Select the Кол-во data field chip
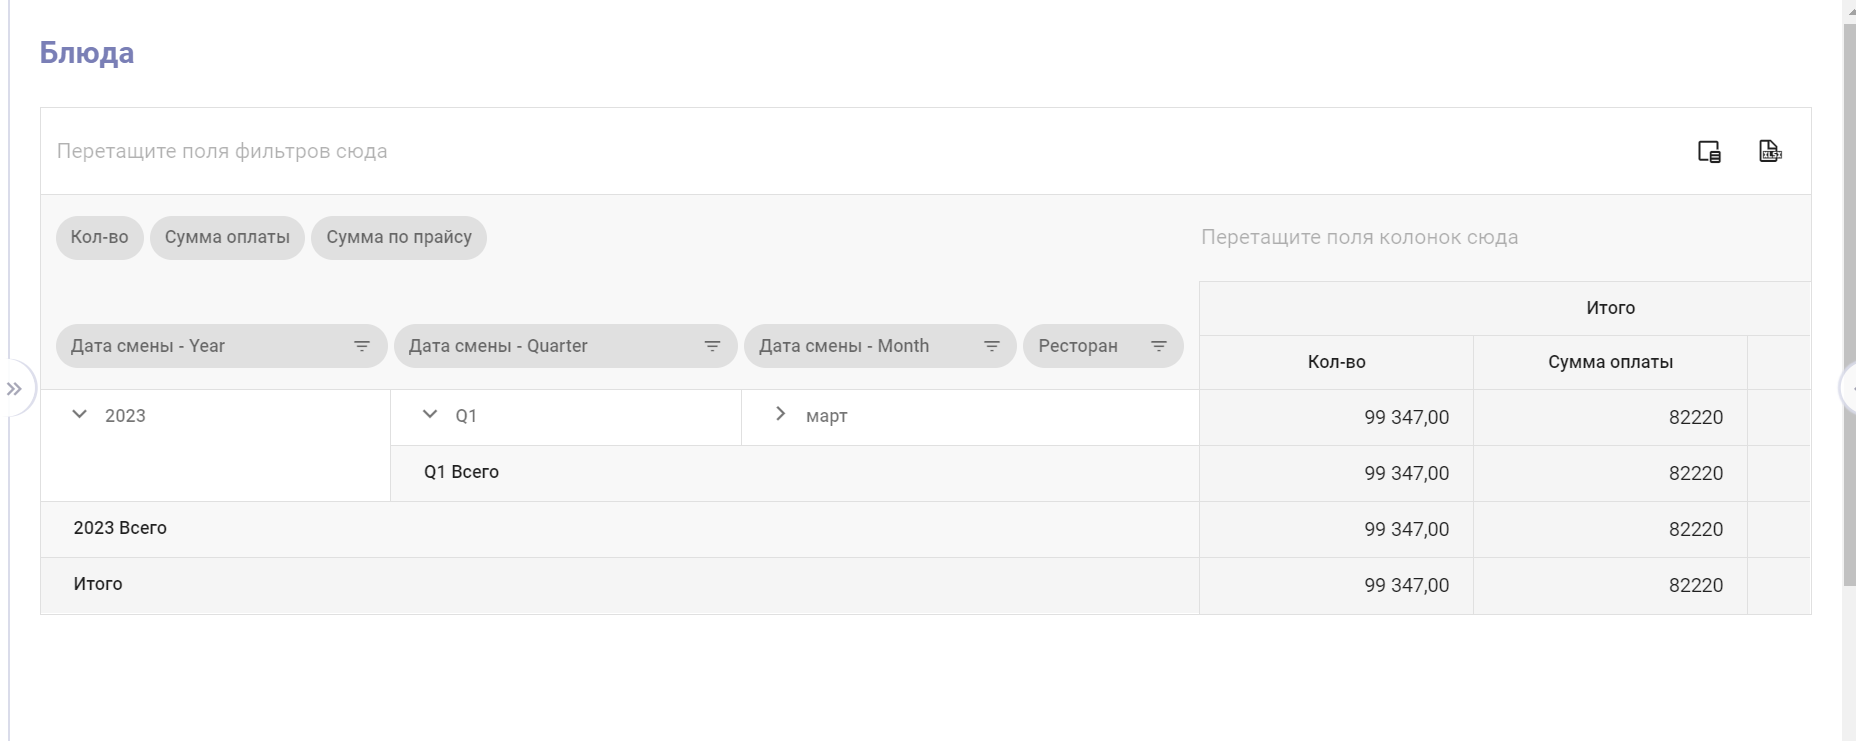Image resolution: width=1856 pixels, height=741 pixels. (x=99, y=238)
